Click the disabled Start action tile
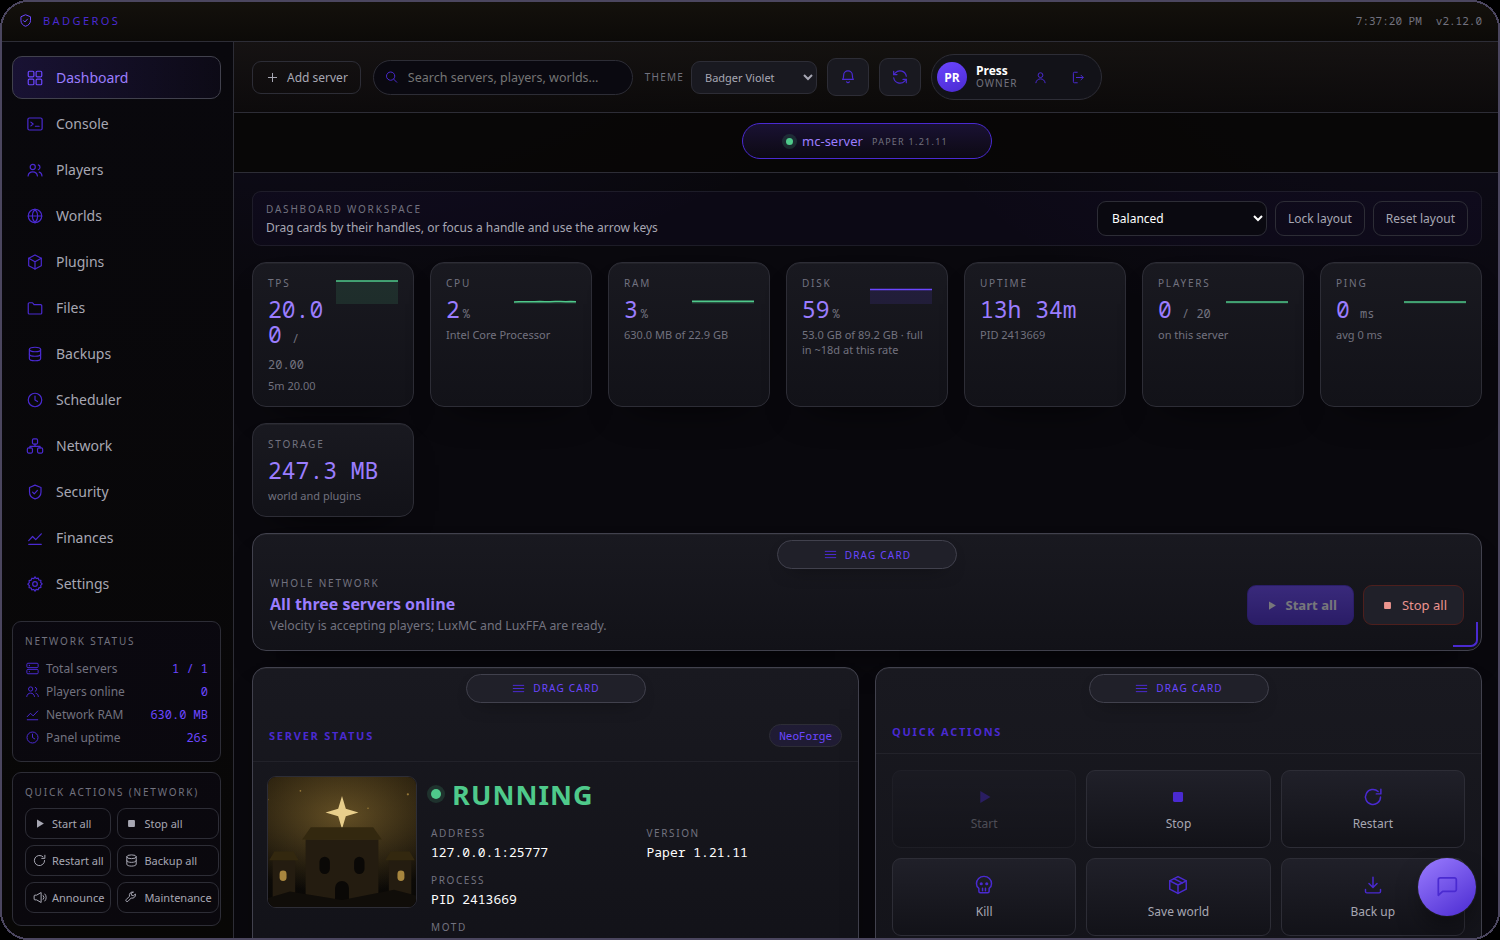 point(984,809)
